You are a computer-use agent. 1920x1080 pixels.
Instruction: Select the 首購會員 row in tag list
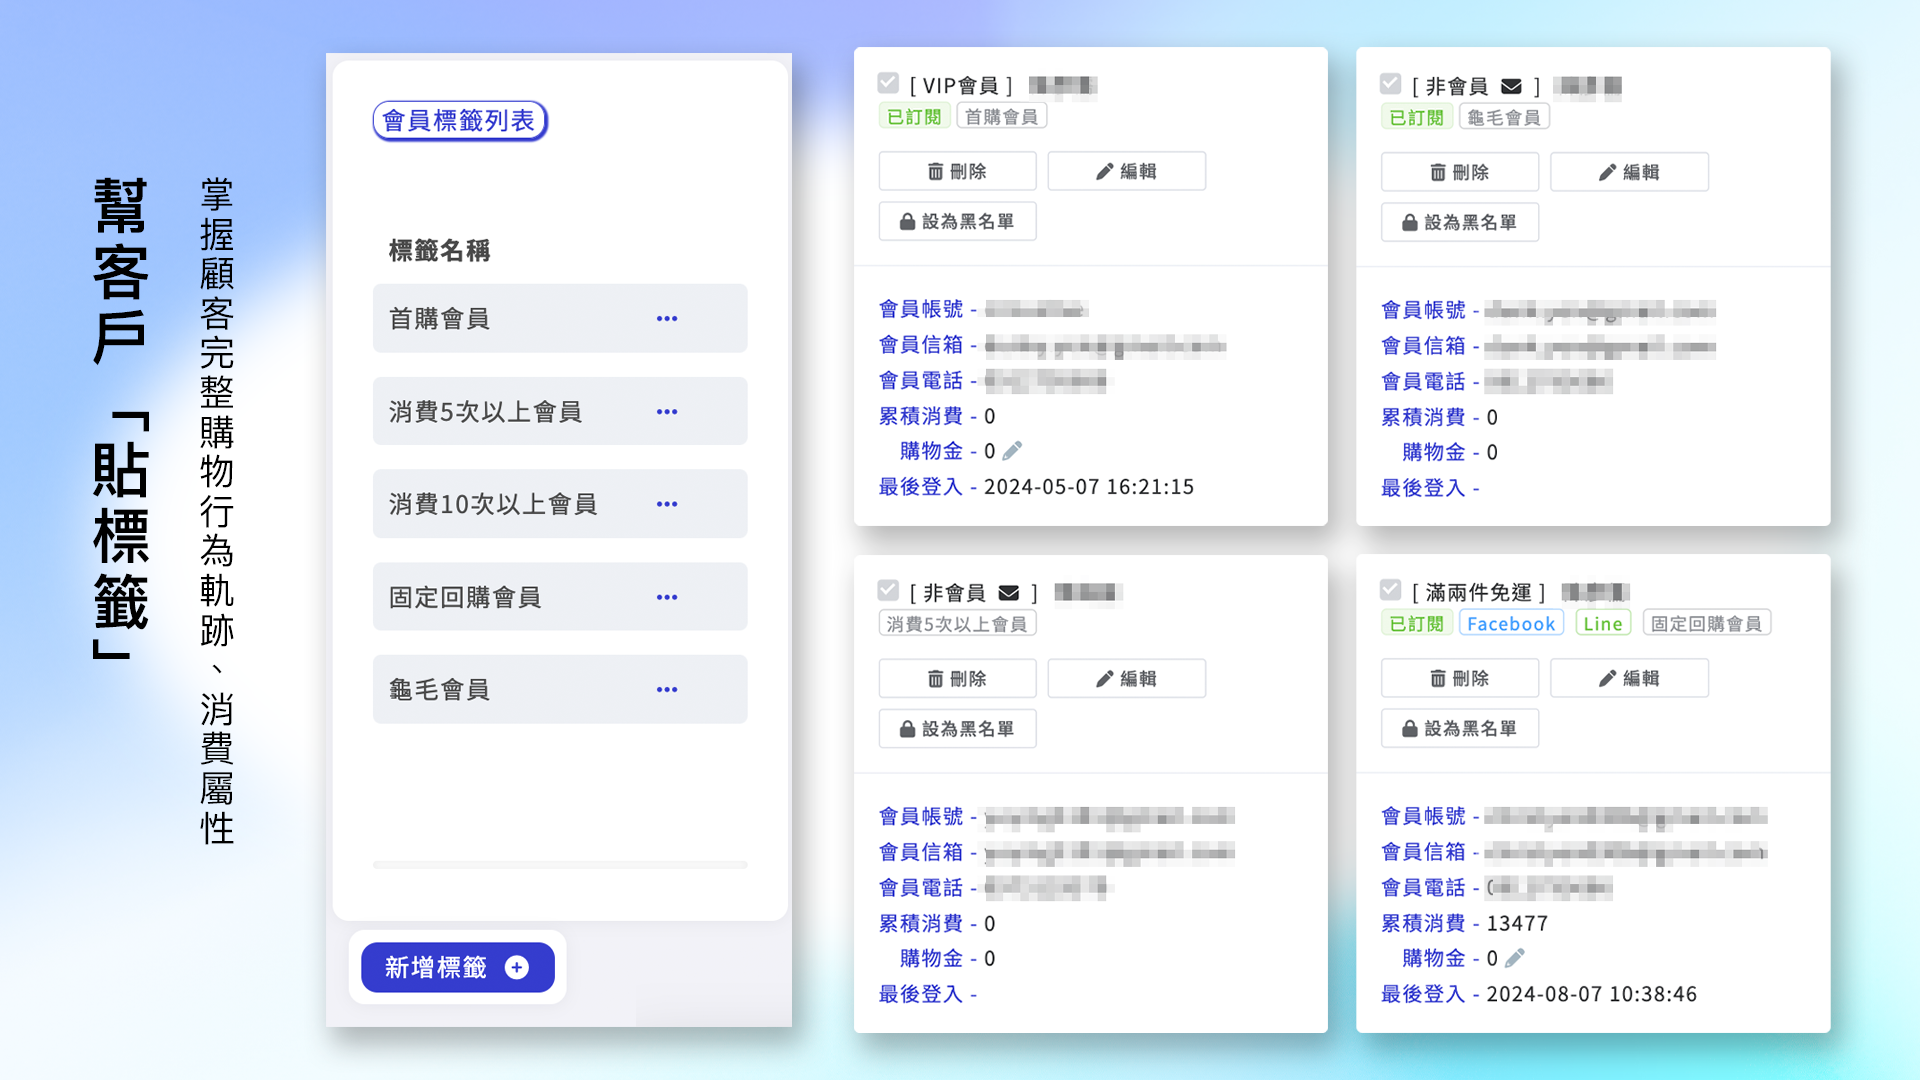click(x=560, y=318)
